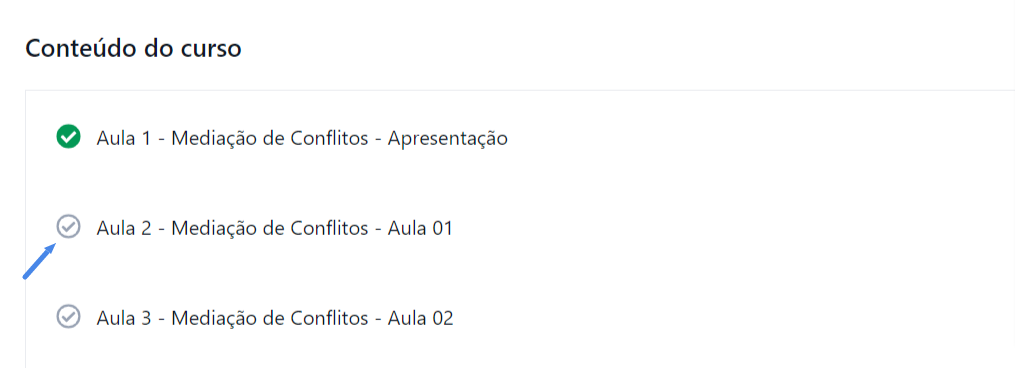1015x368 pixels.
Task: Select the word "Apresentação" in first lesson
Action: [x=447, y=139]
